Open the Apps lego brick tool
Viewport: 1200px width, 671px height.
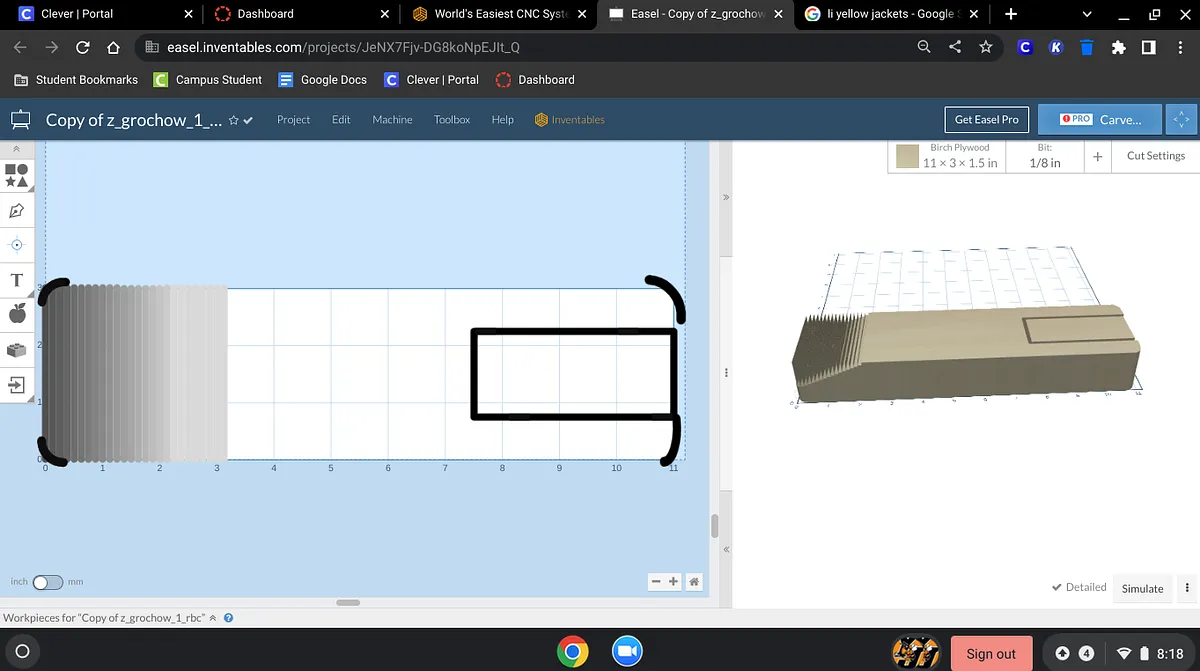(17, 349)
